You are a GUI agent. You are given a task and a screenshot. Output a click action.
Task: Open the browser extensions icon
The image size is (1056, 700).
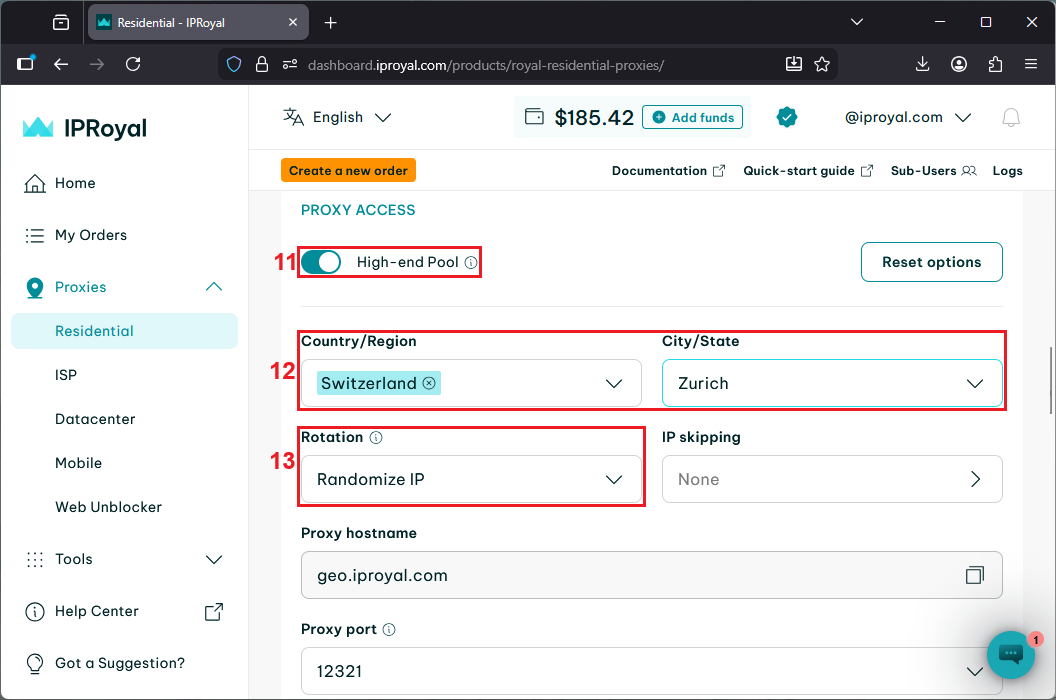click(995, 65)
